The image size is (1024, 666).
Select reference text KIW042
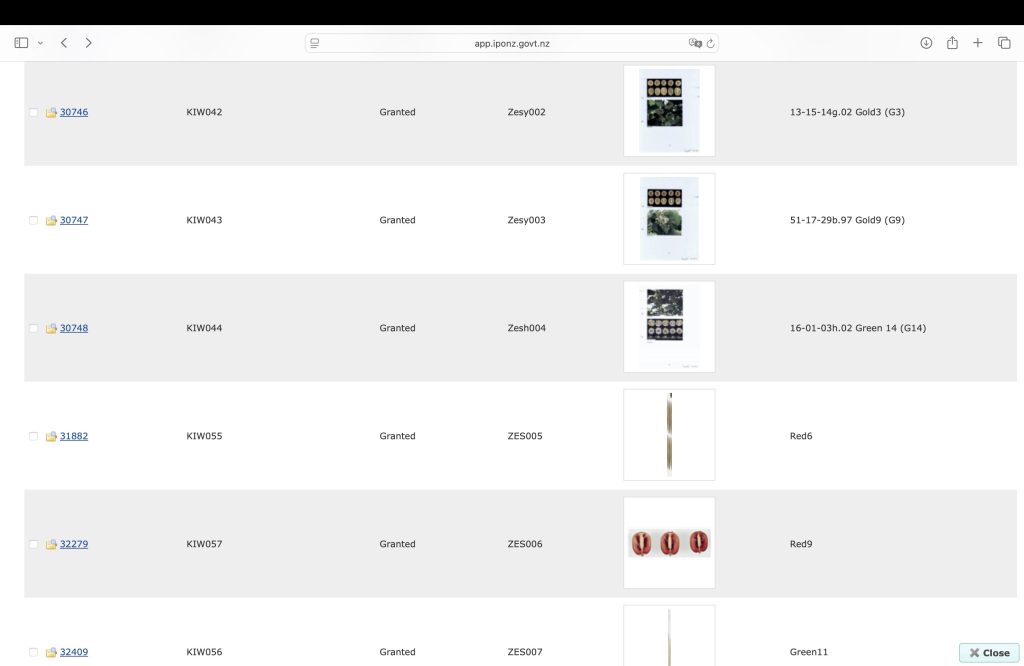tap(204, 112)
